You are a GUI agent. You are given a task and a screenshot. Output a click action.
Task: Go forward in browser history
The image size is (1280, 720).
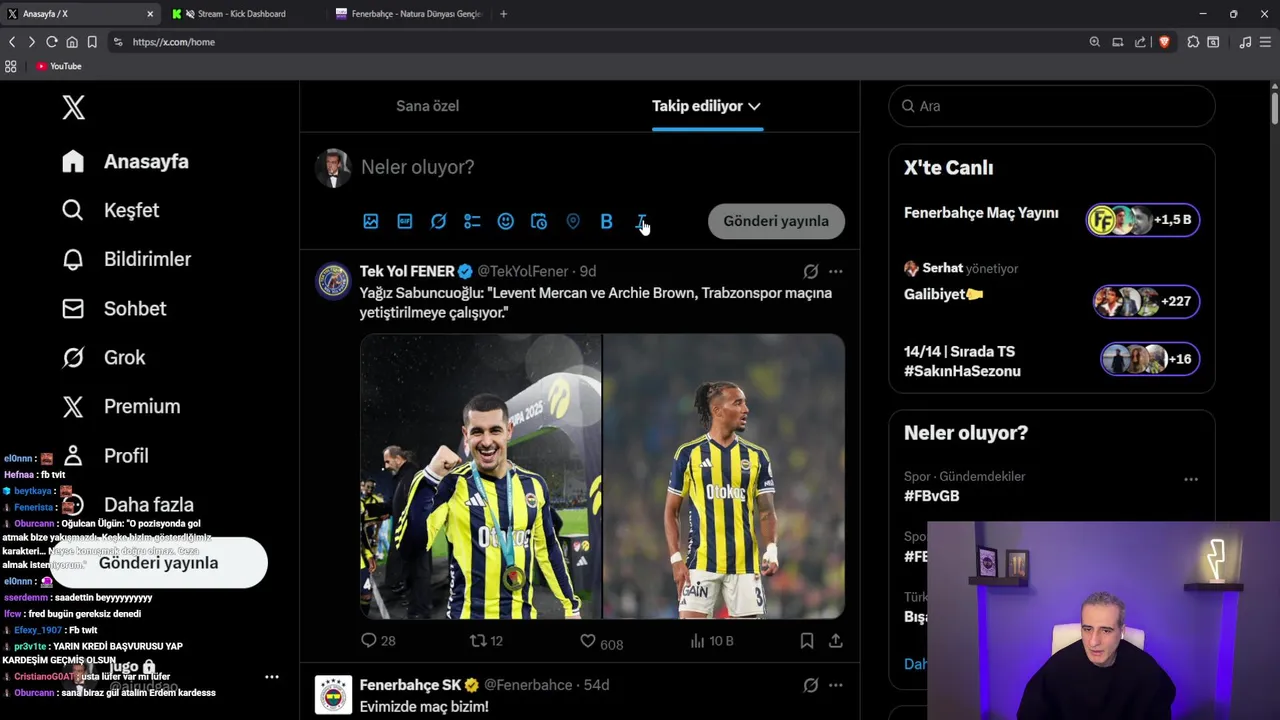click(x=31, y=42)
